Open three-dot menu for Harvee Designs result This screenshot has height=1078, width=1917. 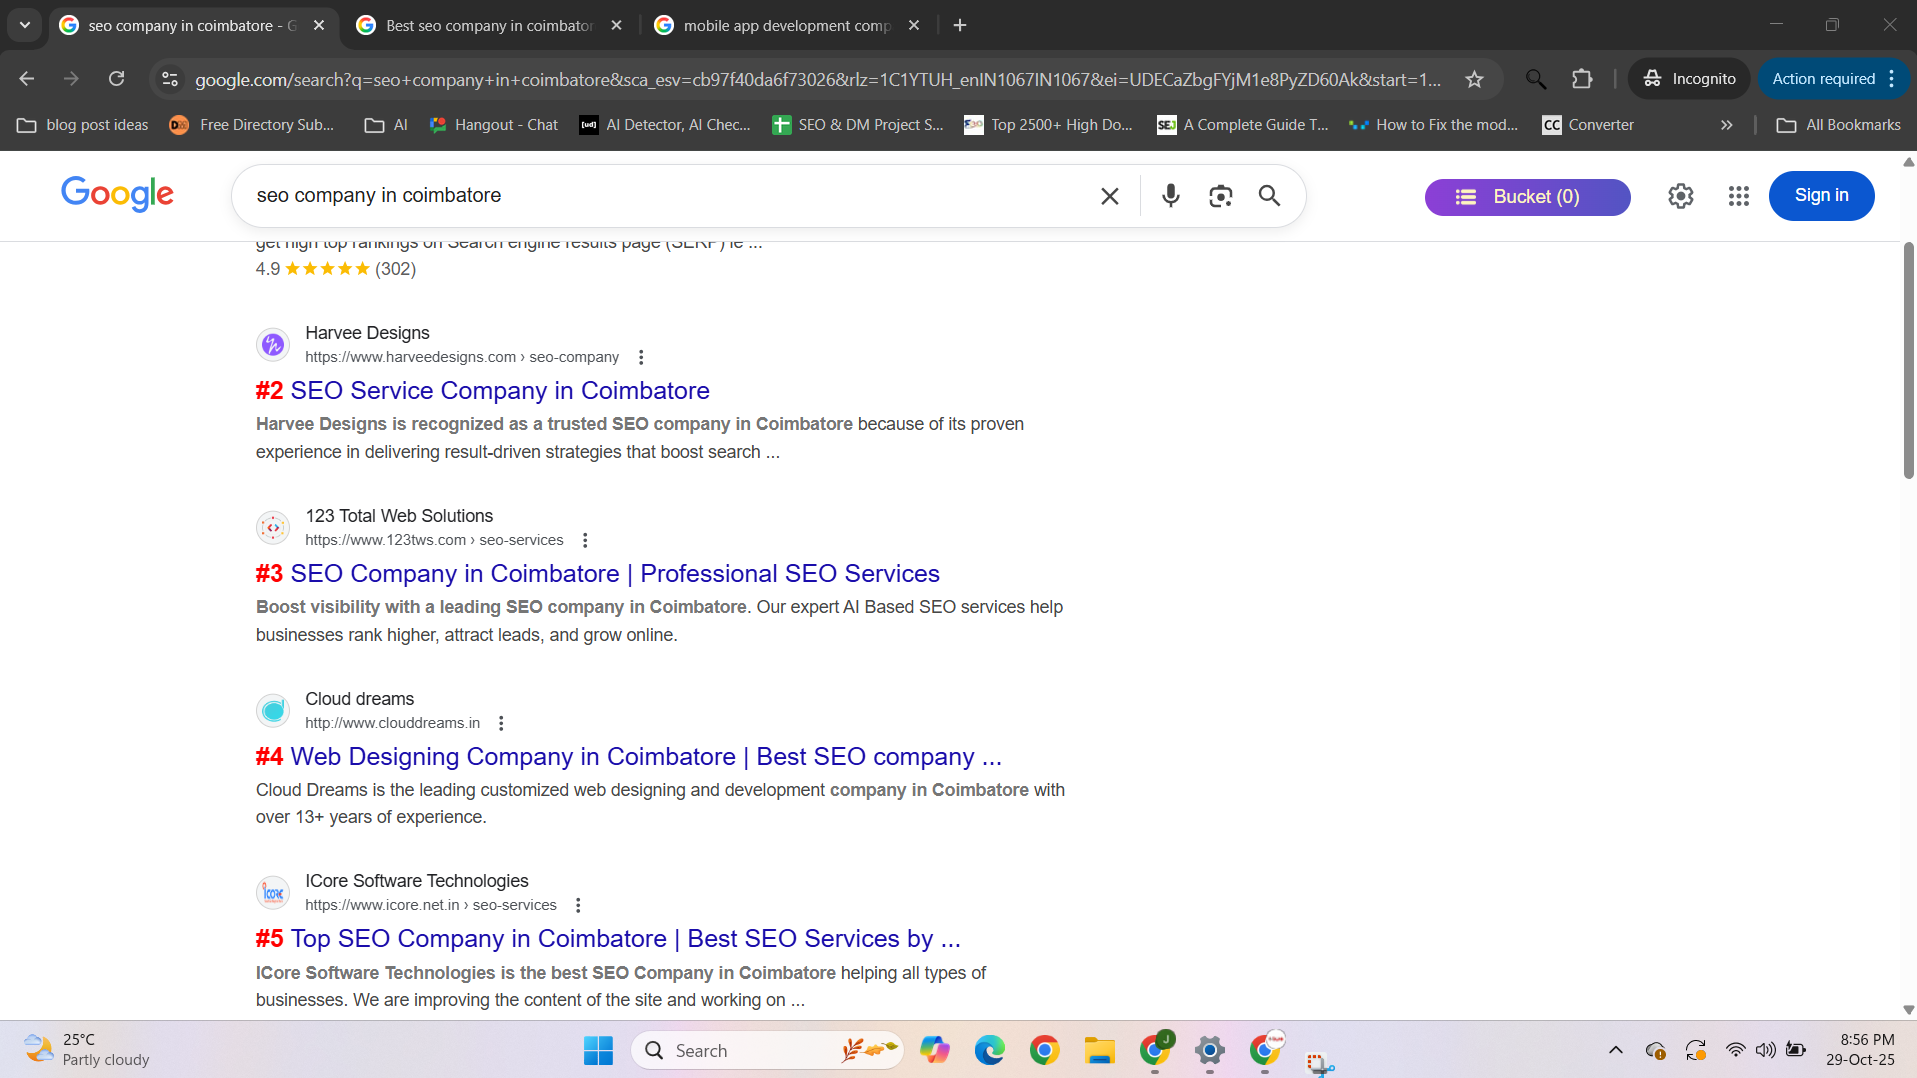[x=641, y=357]
